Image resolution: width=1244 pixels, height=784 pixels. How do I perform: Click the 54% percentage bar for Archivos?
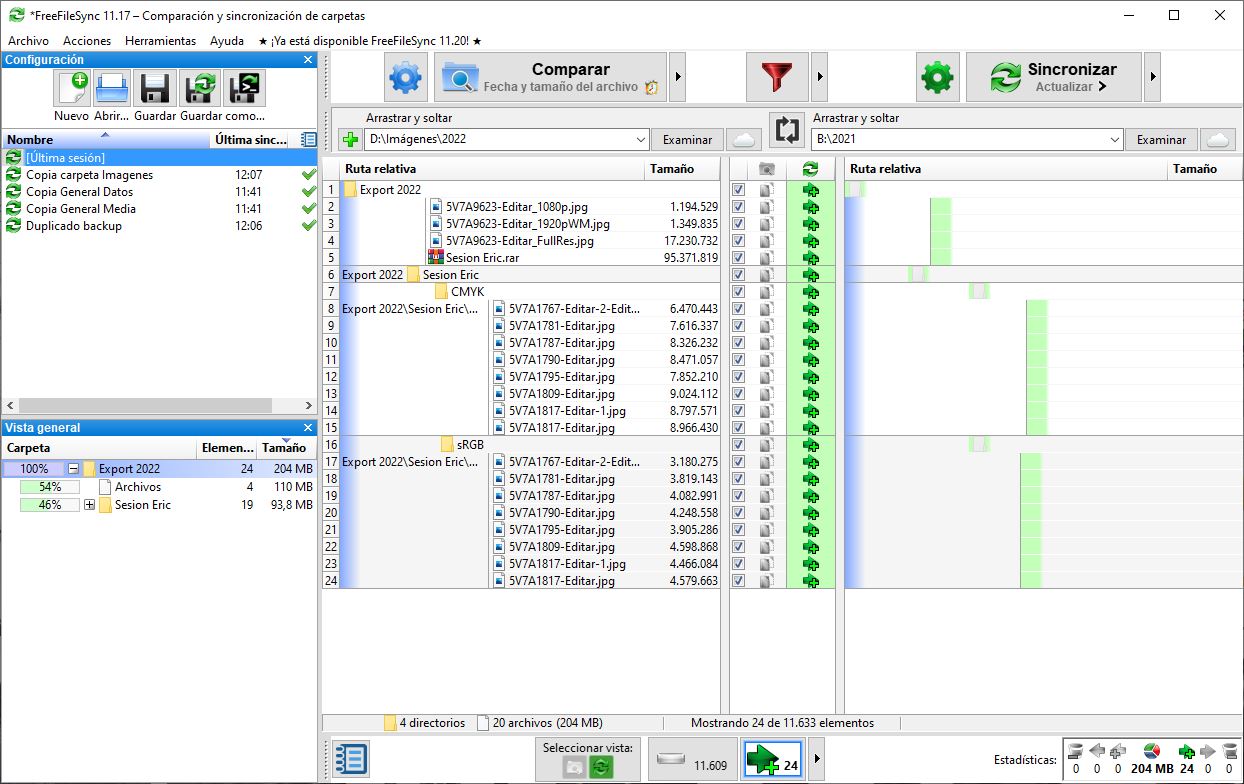[48, 486]
